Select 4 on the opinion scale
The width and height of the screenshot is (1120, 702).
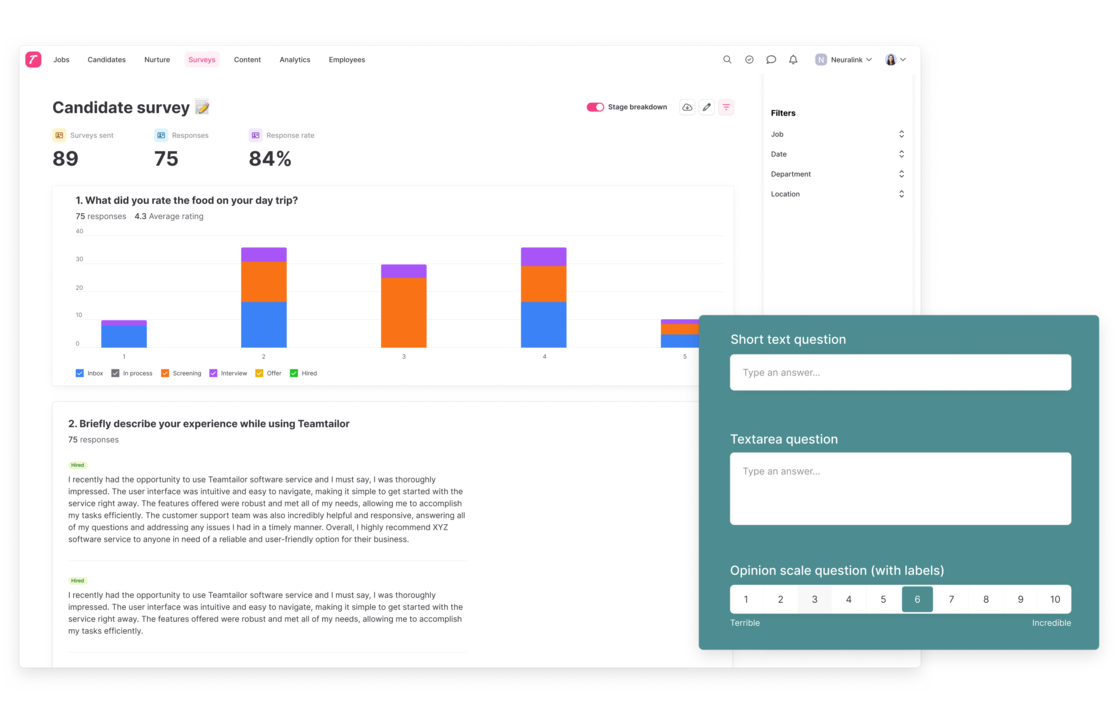(x=849, y=599)
